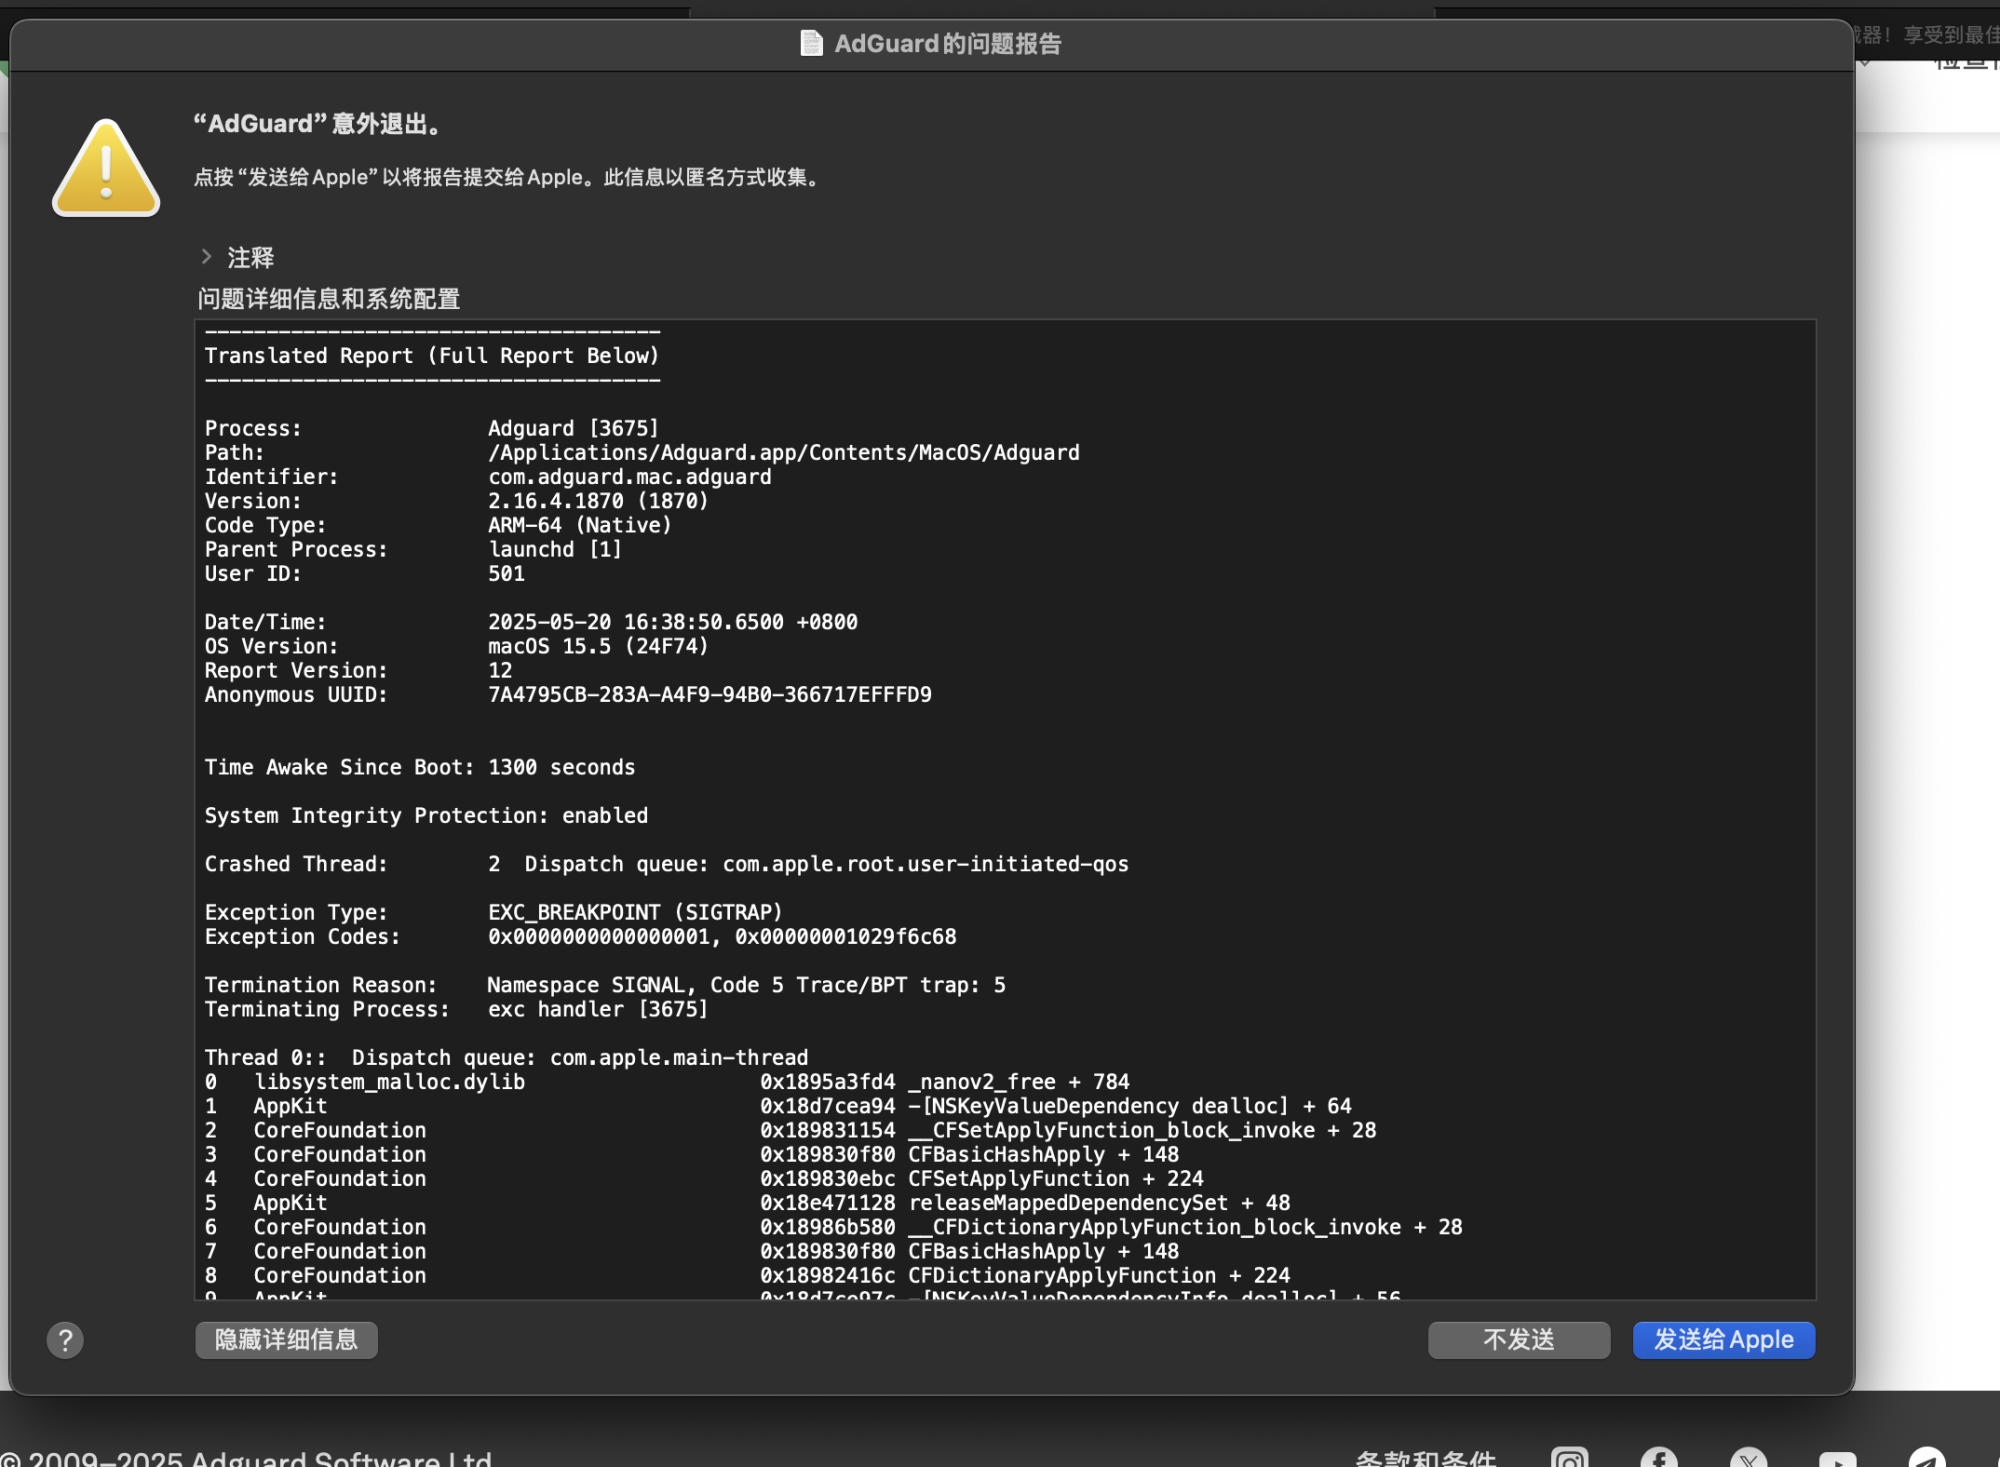
Task: Open help with the question mark button
Action: click(66, 1340)
